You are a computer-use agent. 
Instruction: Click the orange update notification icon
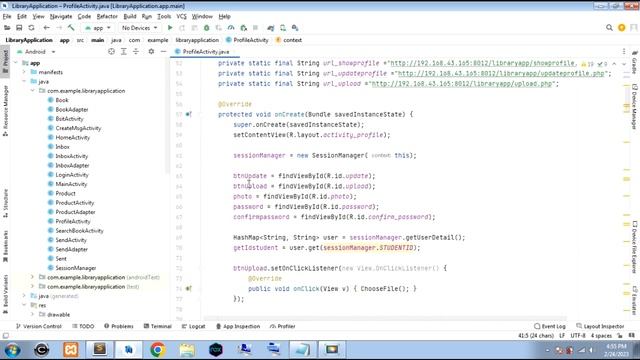(x=622, y=28)
